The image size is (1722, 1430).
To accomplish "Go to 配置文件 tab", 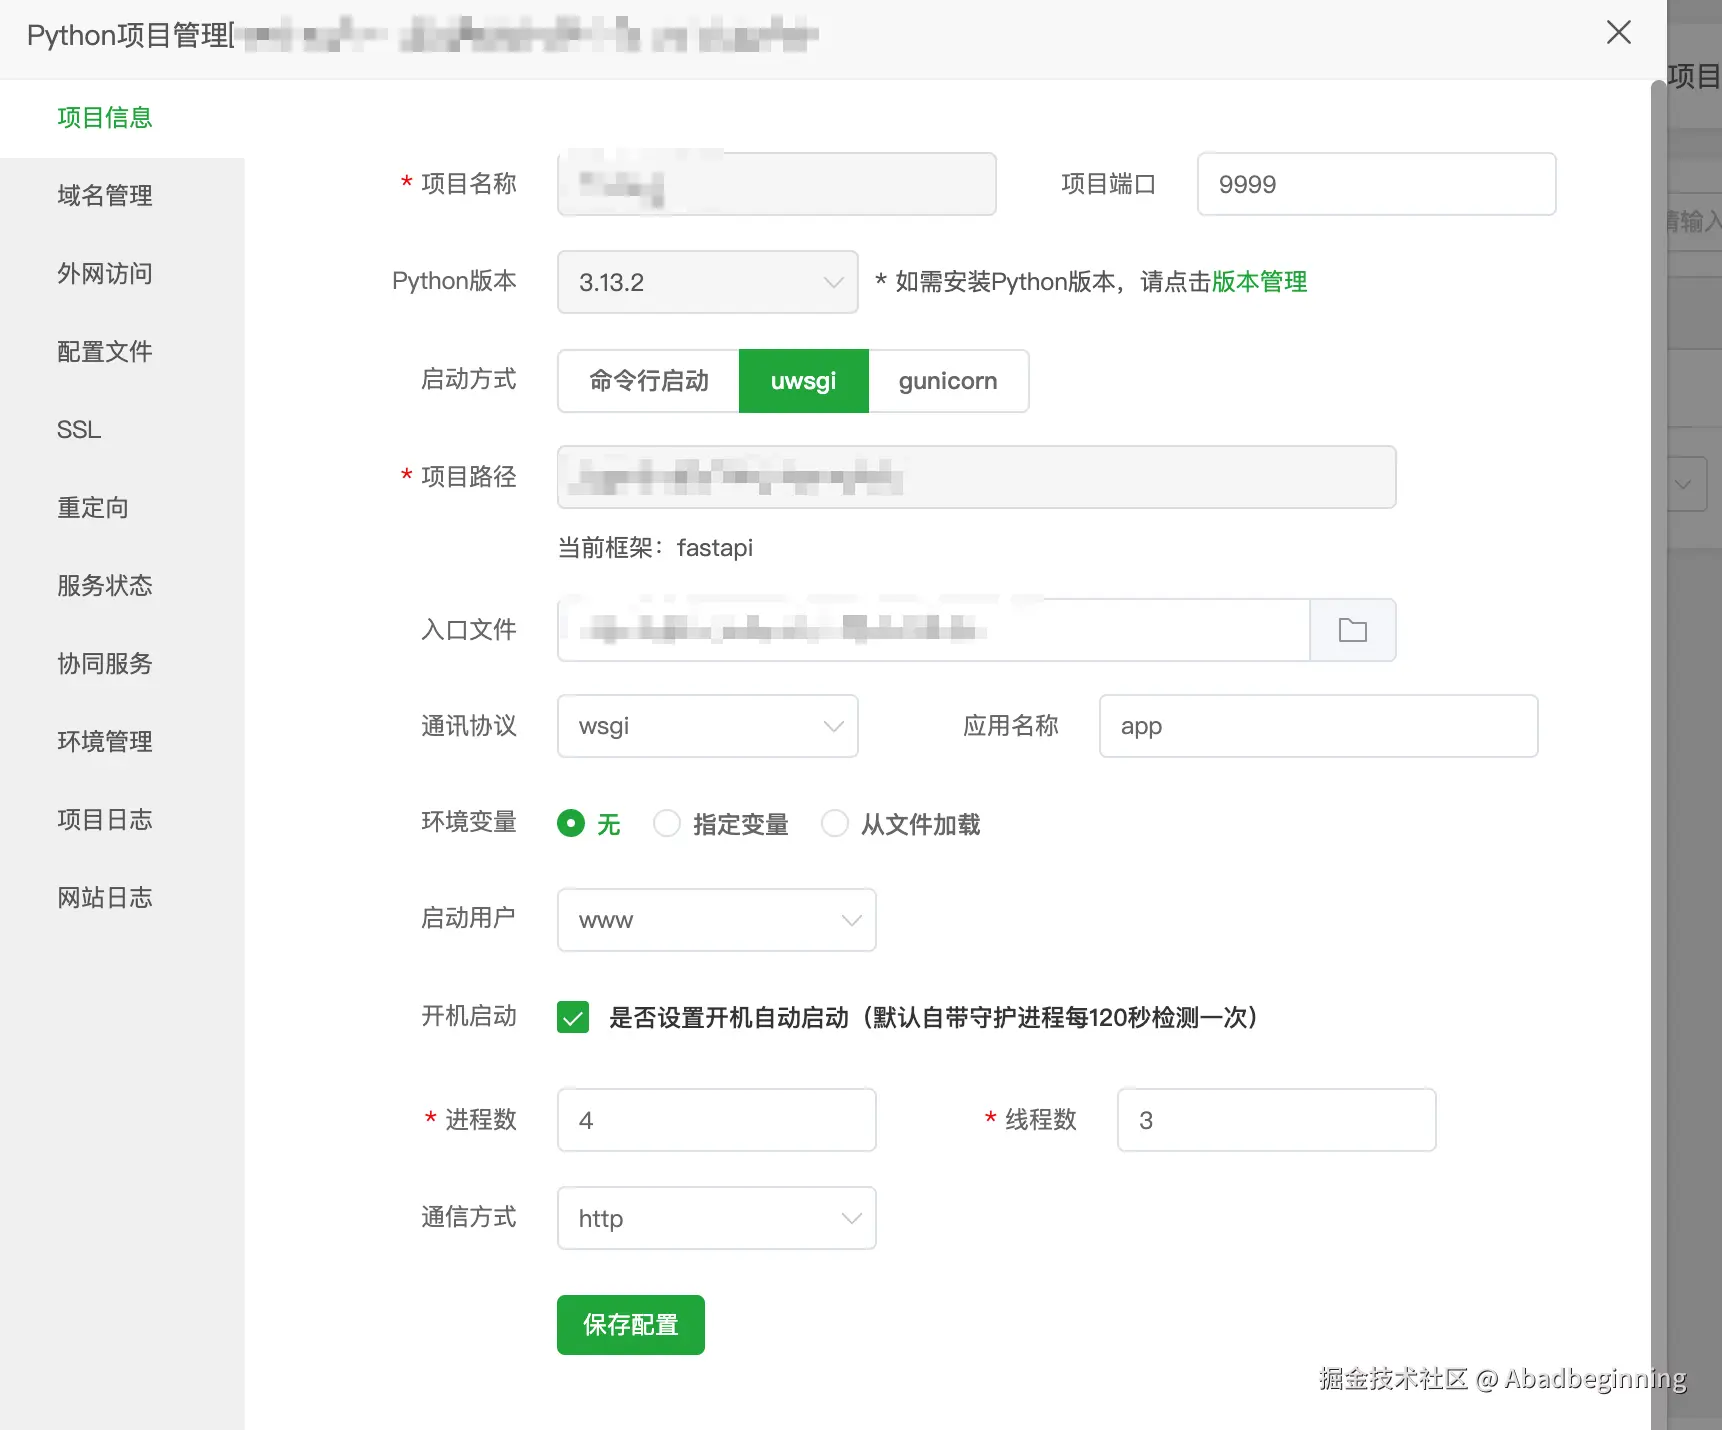I will point(105,352).
